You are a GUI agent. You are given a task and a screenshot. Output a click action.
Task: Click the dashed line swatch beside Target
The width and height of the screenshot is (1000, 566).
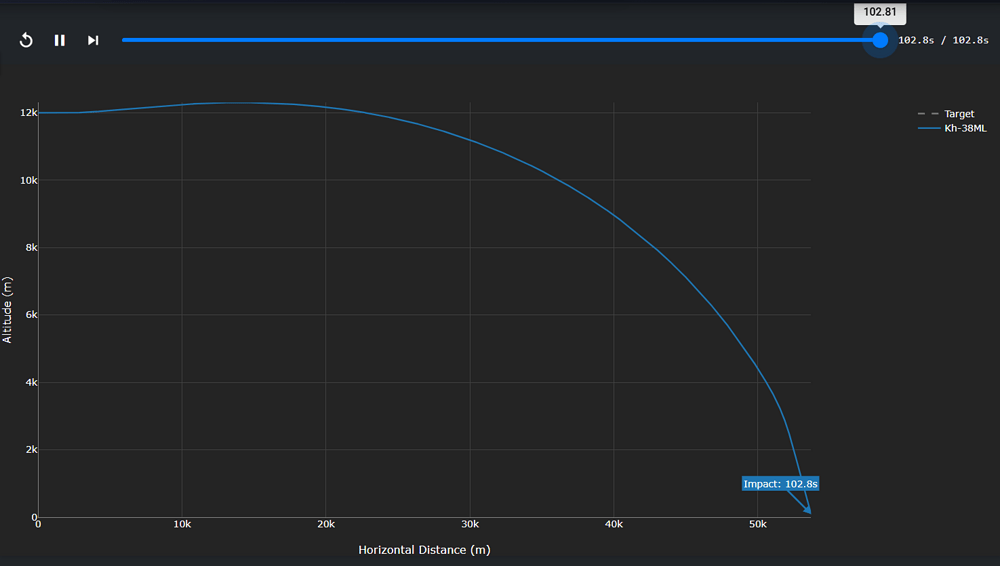click(x=928, y=114)
